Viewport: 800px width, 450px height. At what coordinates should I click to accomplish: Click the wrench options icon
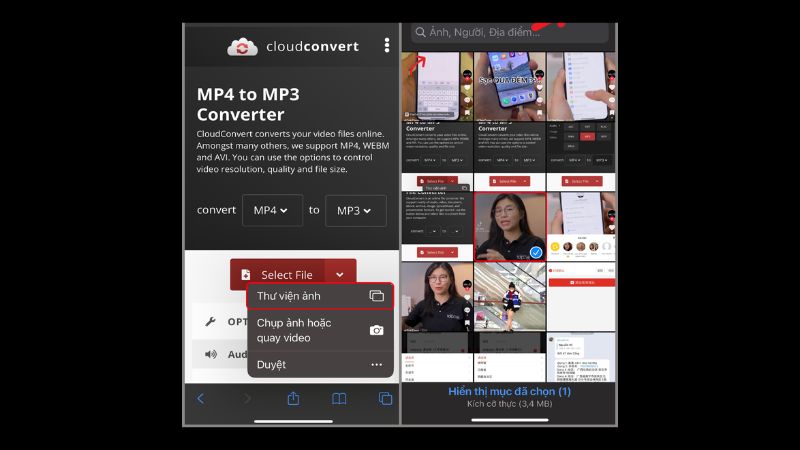click(x=210, y=321)
